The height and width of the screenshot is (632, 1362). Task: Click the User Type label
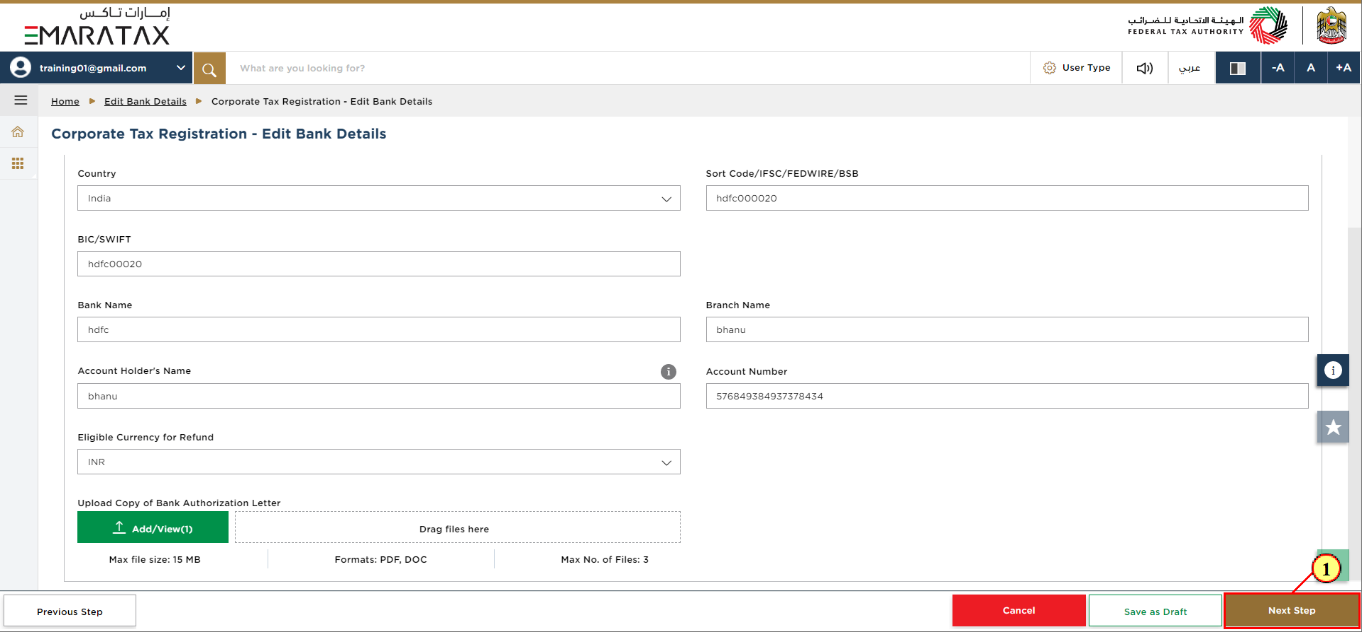click(x=1086, y=68)
